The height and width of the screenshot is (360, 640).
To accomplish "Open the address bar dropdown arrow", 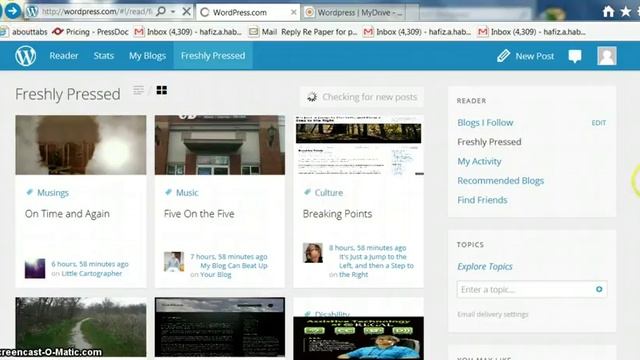I will 173,12.
